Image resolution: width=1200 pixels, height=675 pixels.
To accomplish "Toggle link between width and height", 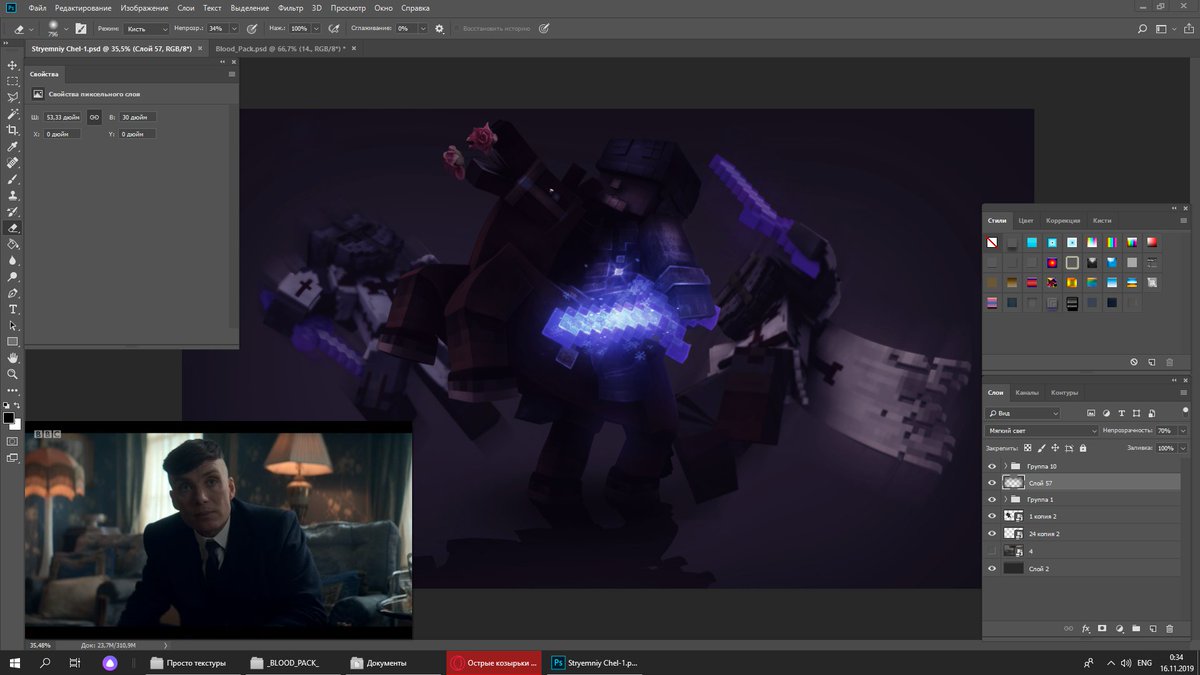I will click(x=94, y=117).
